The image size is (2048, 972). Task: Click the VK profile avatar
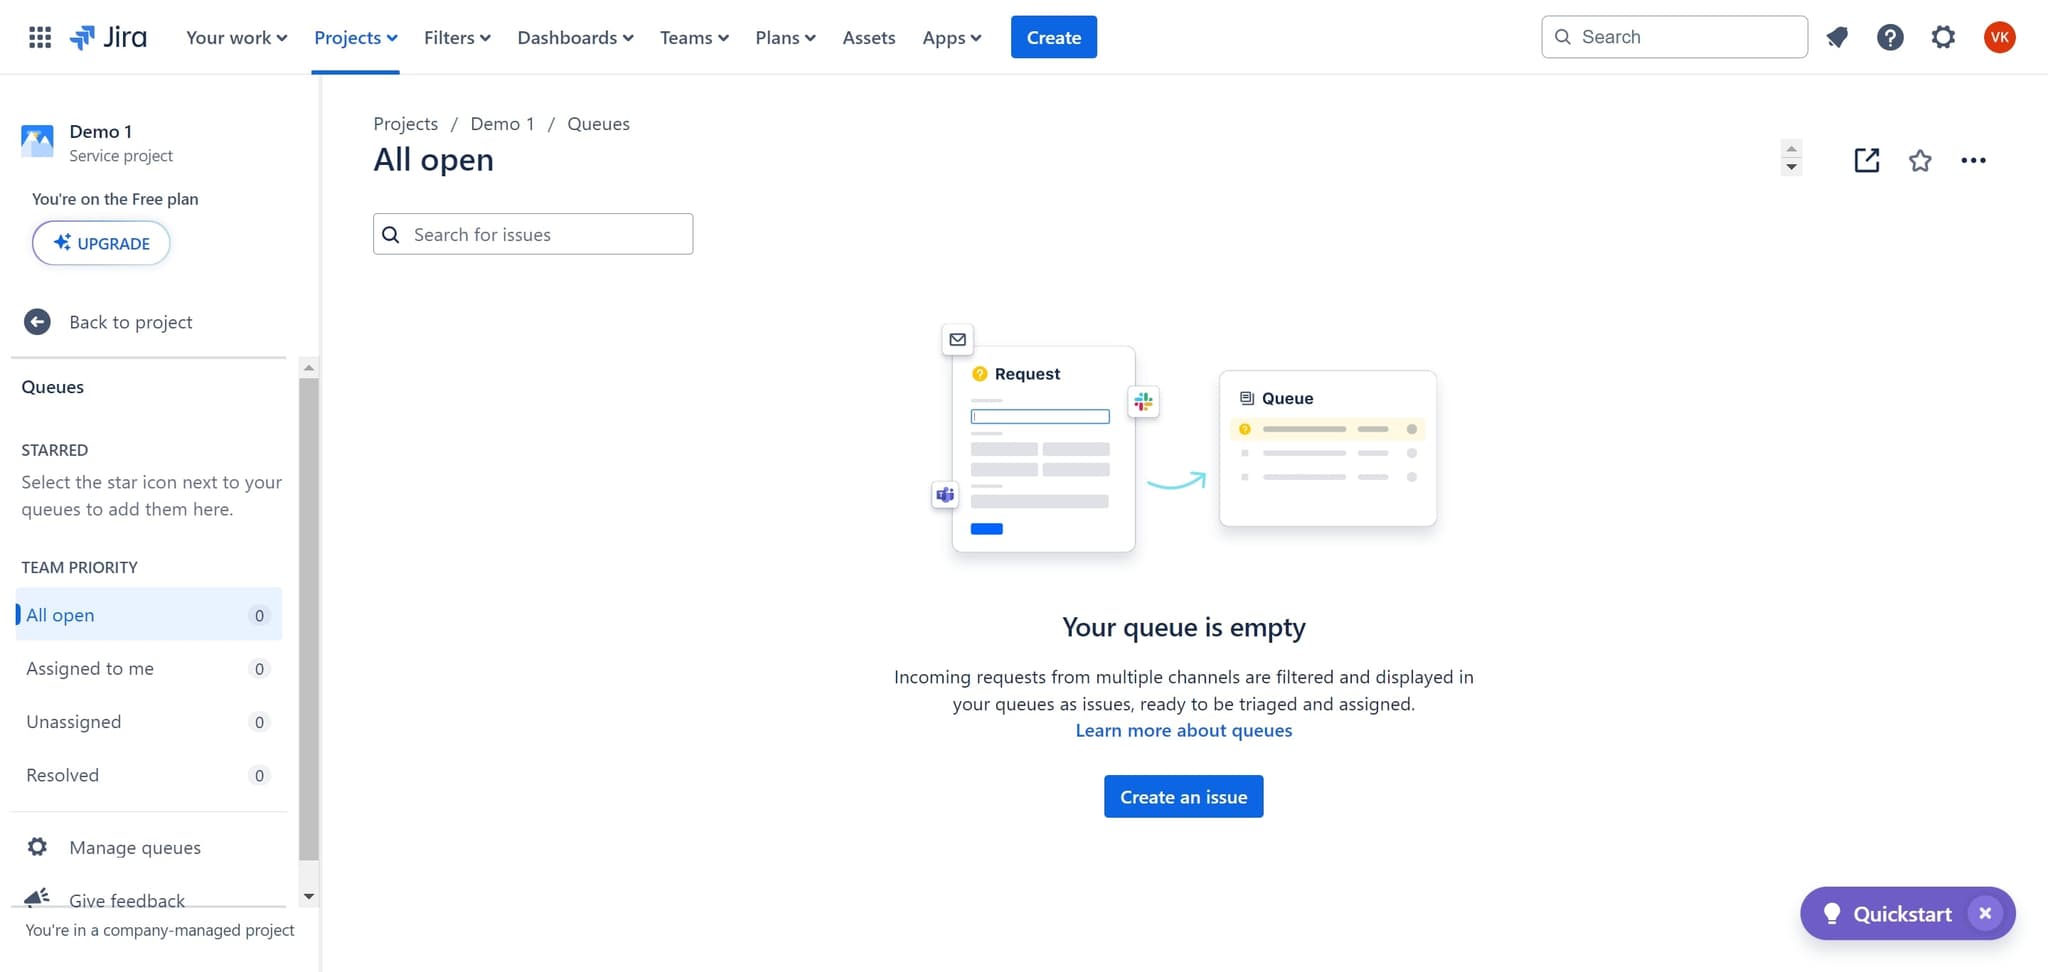1999,37
